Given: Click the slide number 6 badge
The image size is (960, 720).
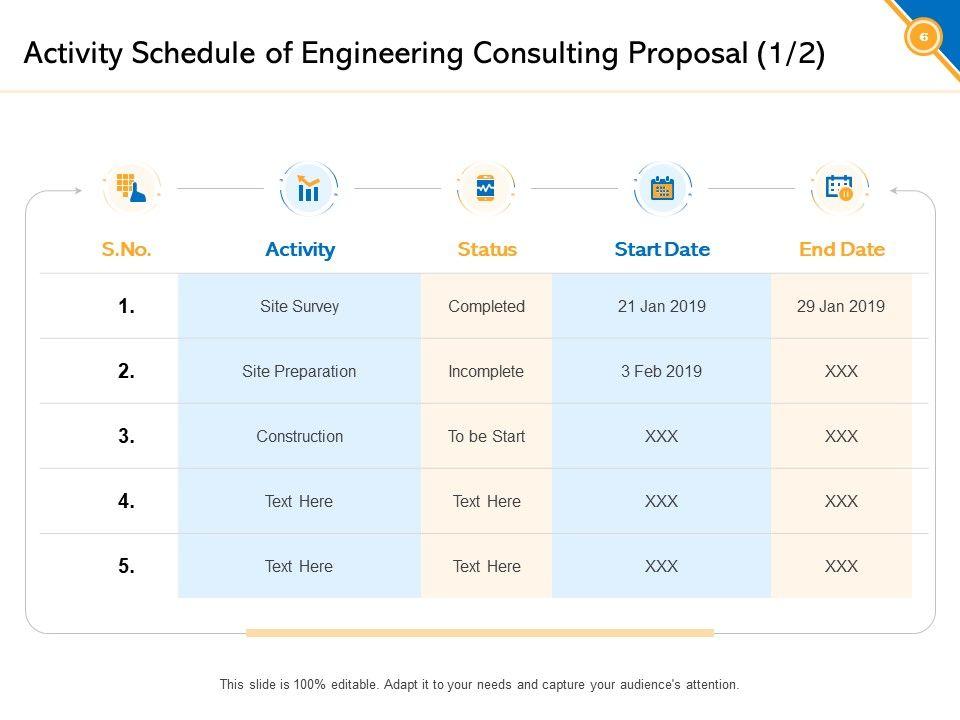Looking at the screenshot, I should click(x=923, y=37).
